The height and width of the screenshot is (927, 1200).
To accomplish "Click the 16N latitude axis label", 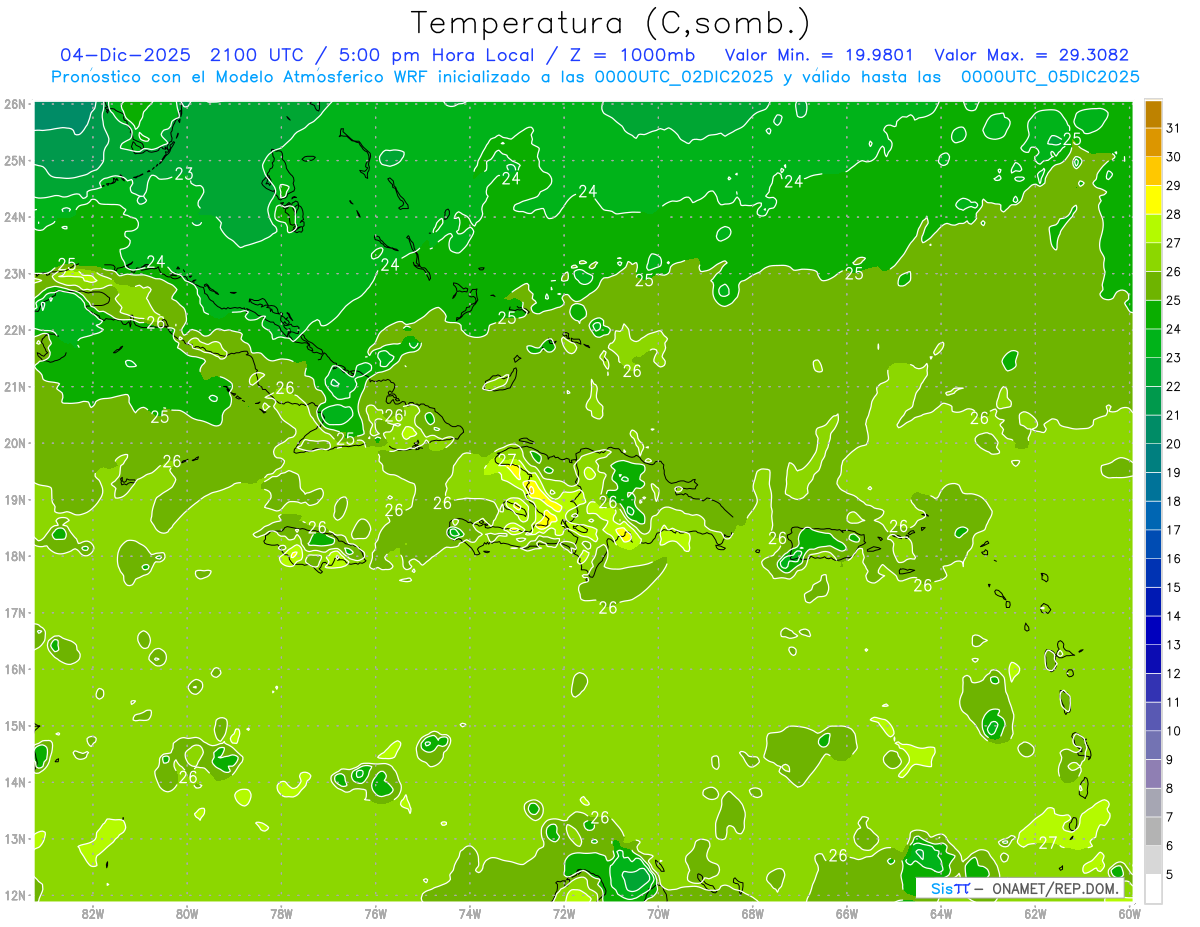I will click(14, 669).
